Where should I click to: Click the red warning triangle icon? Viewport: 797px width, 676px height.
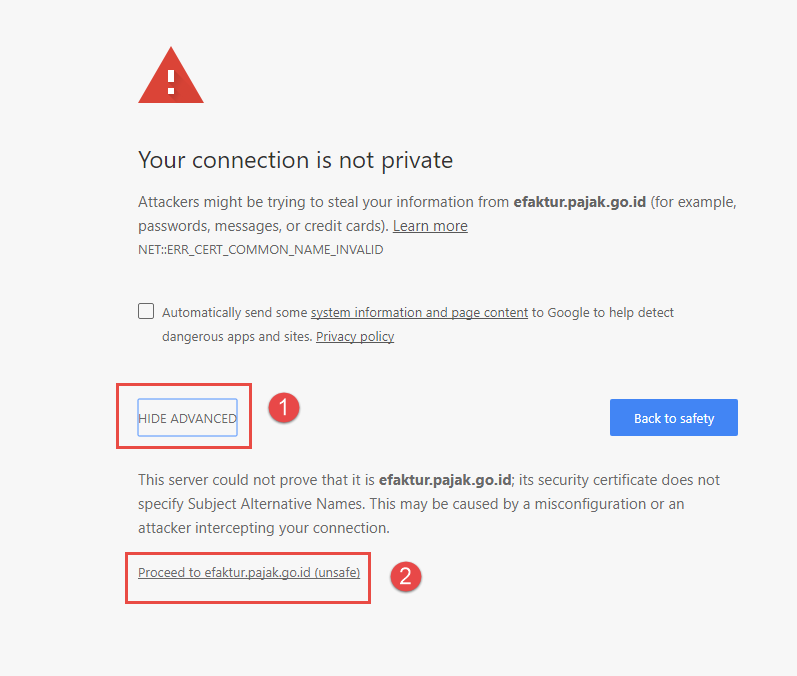[171, 77]
